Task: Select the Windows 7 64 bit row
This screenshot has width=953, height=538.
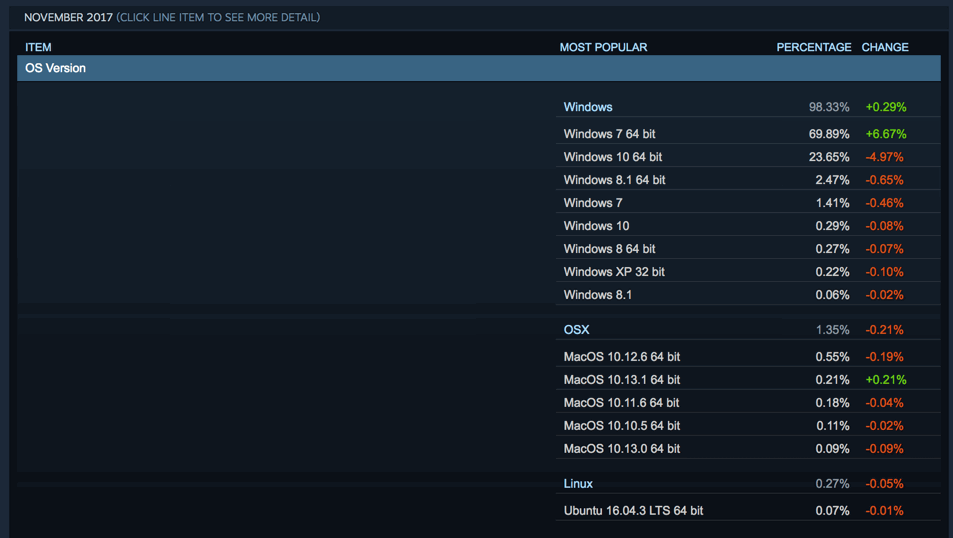Action: pos(748,134)
